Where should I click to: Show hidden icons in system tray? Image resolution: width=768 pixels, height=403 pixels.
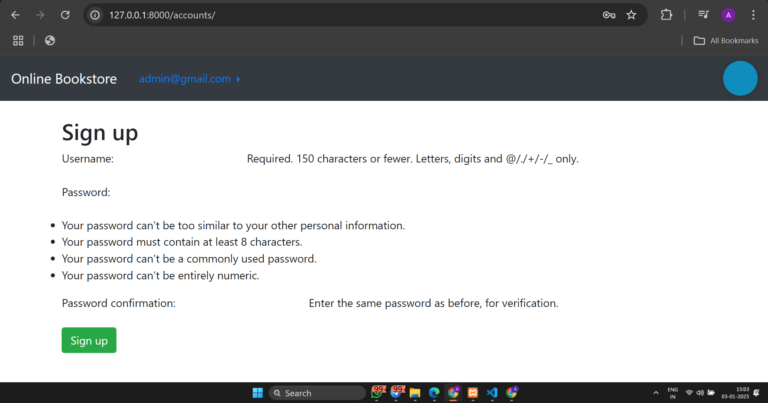pos(655,393)
